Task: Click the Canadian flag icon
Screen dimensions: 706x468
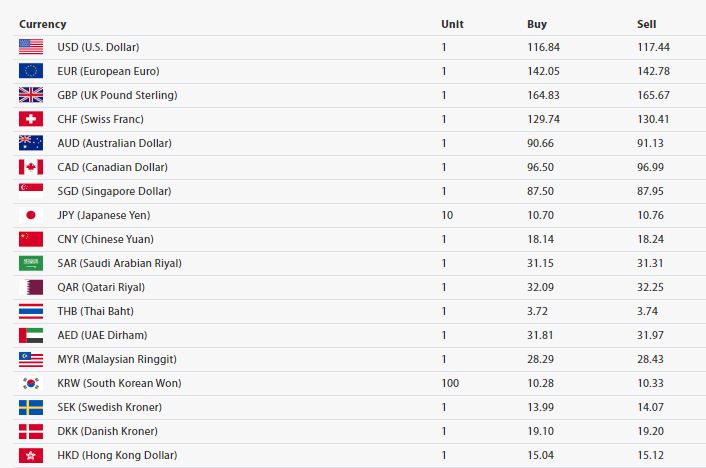Action: click(31, 167)
